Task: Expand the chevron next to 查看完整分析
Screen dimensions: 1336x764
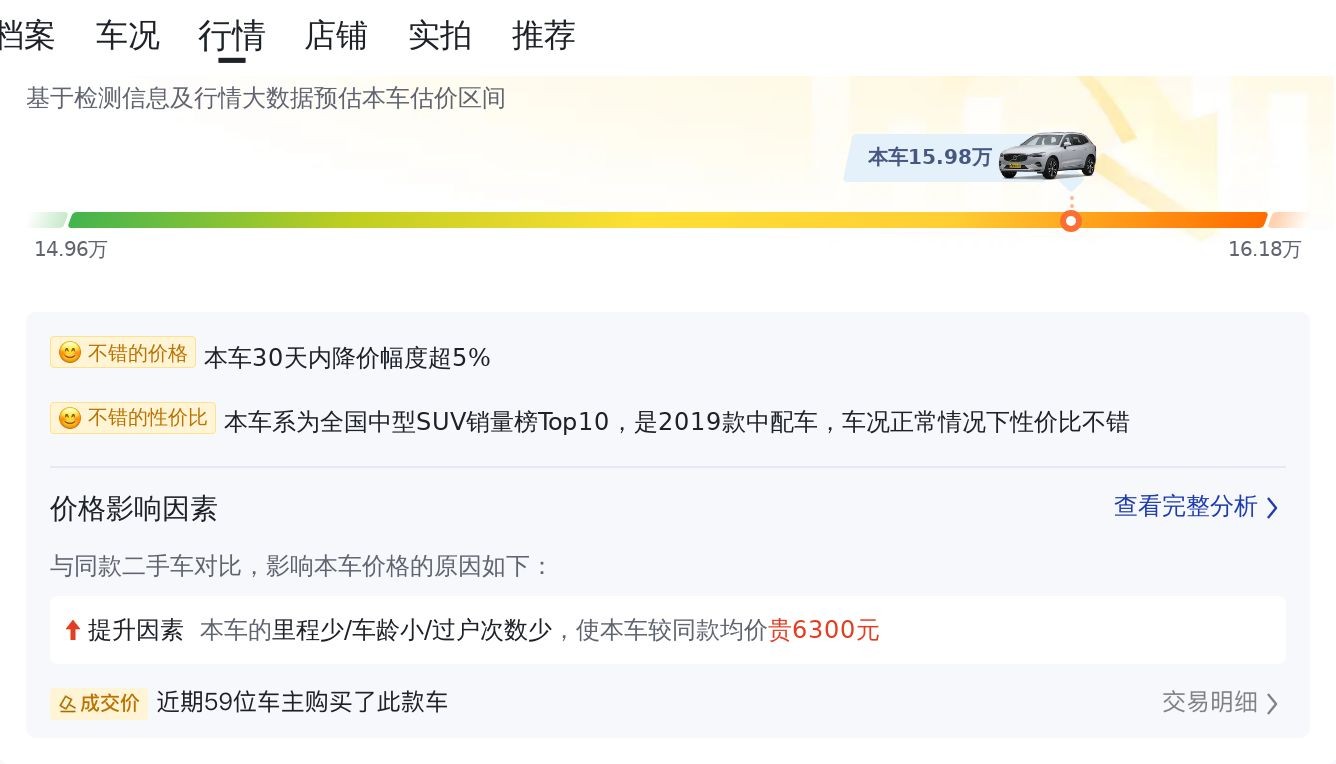Action: pos(1272,508)
